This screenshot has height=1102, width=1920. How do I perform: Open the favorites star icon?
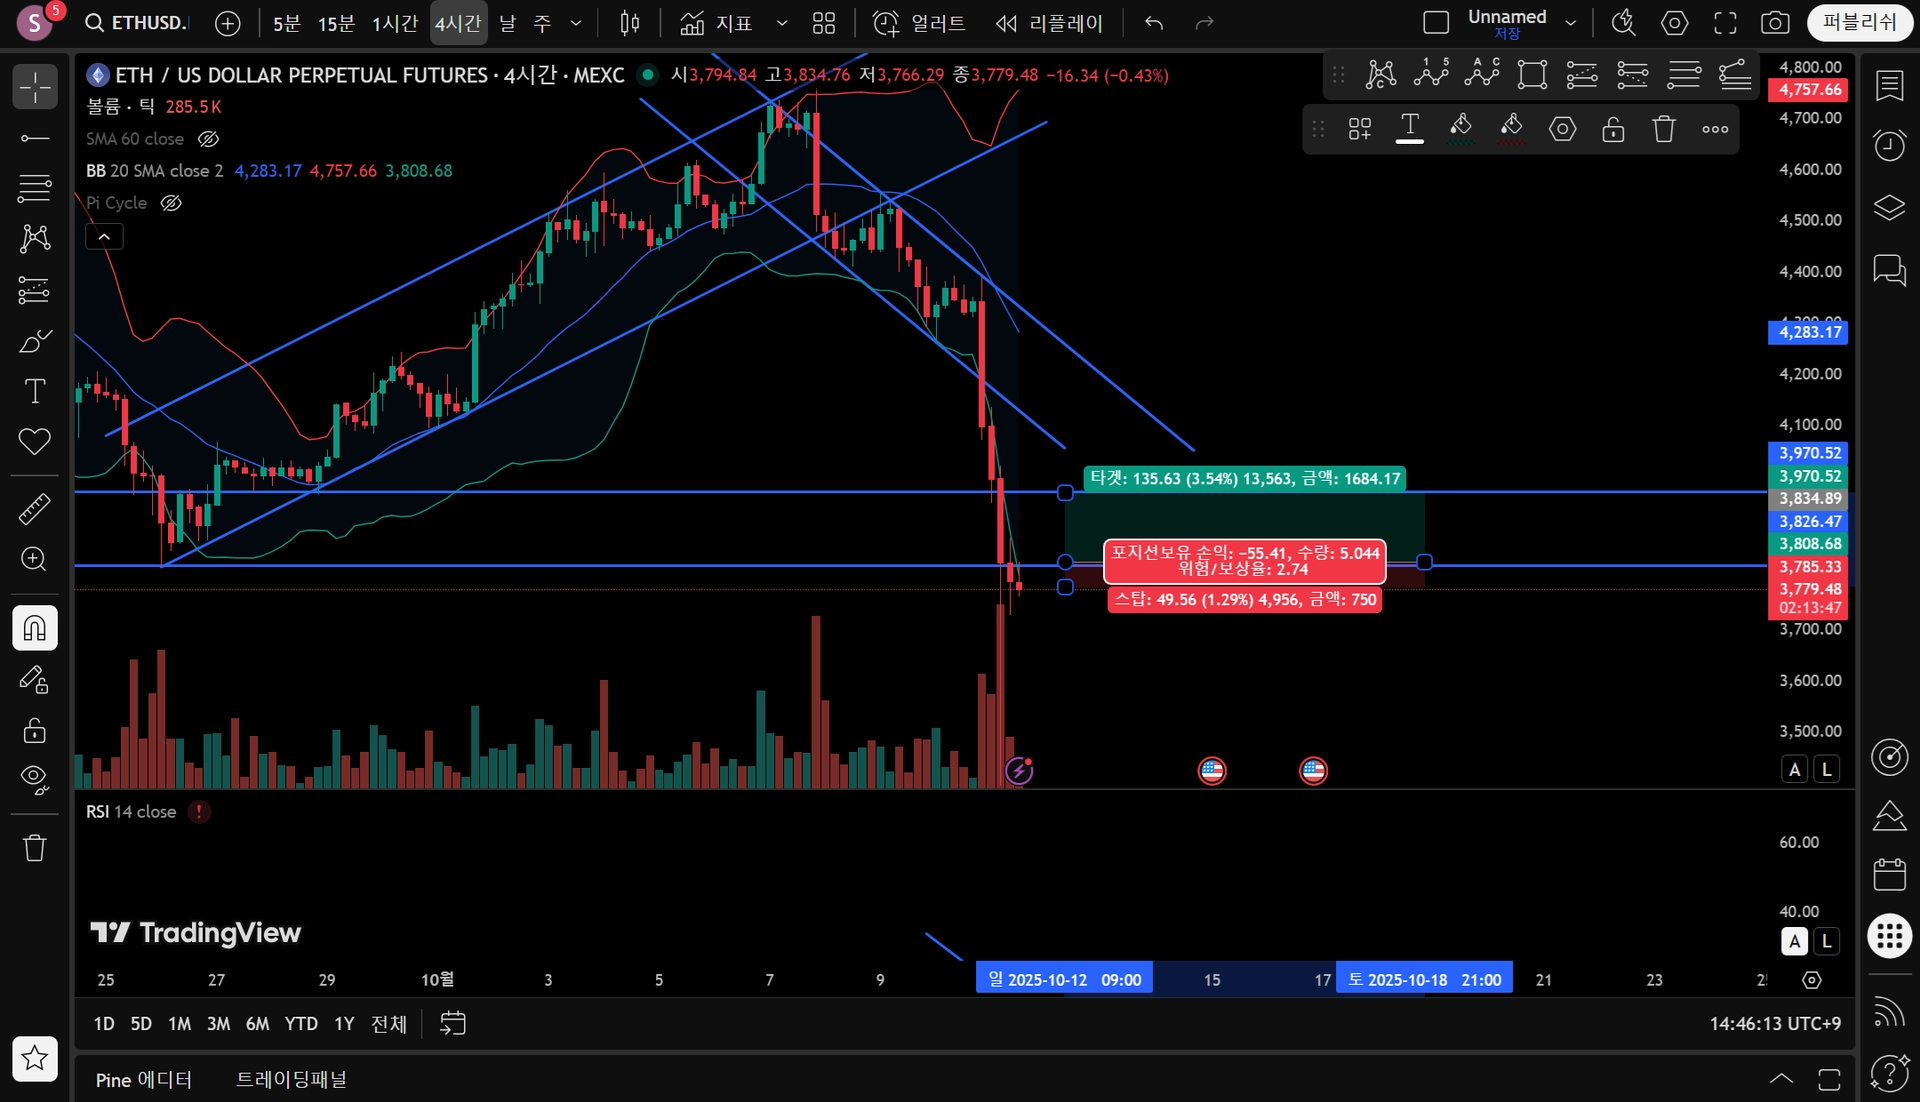click(x=34, y=1058)
